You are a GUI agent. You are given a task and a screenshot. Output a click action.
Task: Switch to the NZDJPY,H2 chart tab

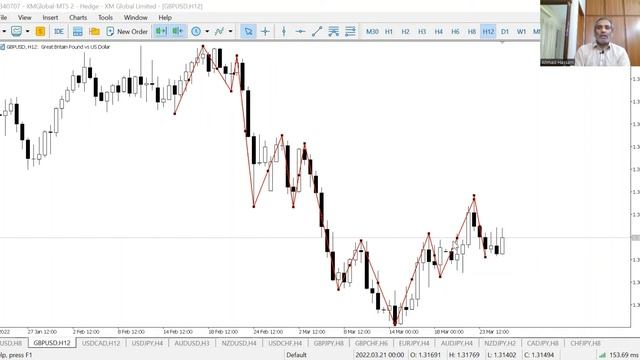500,343
